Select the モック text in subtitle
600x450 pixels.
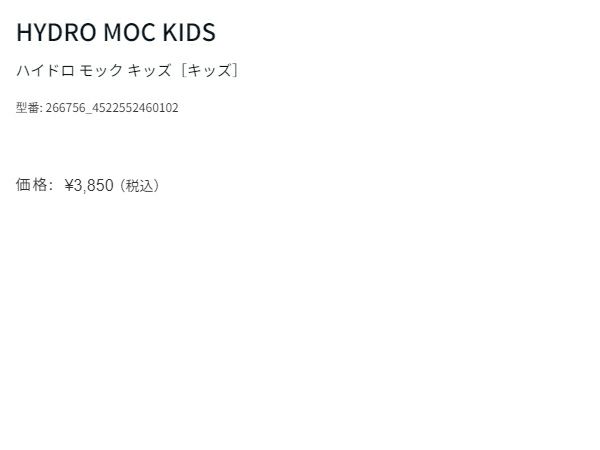coord(101,71)
